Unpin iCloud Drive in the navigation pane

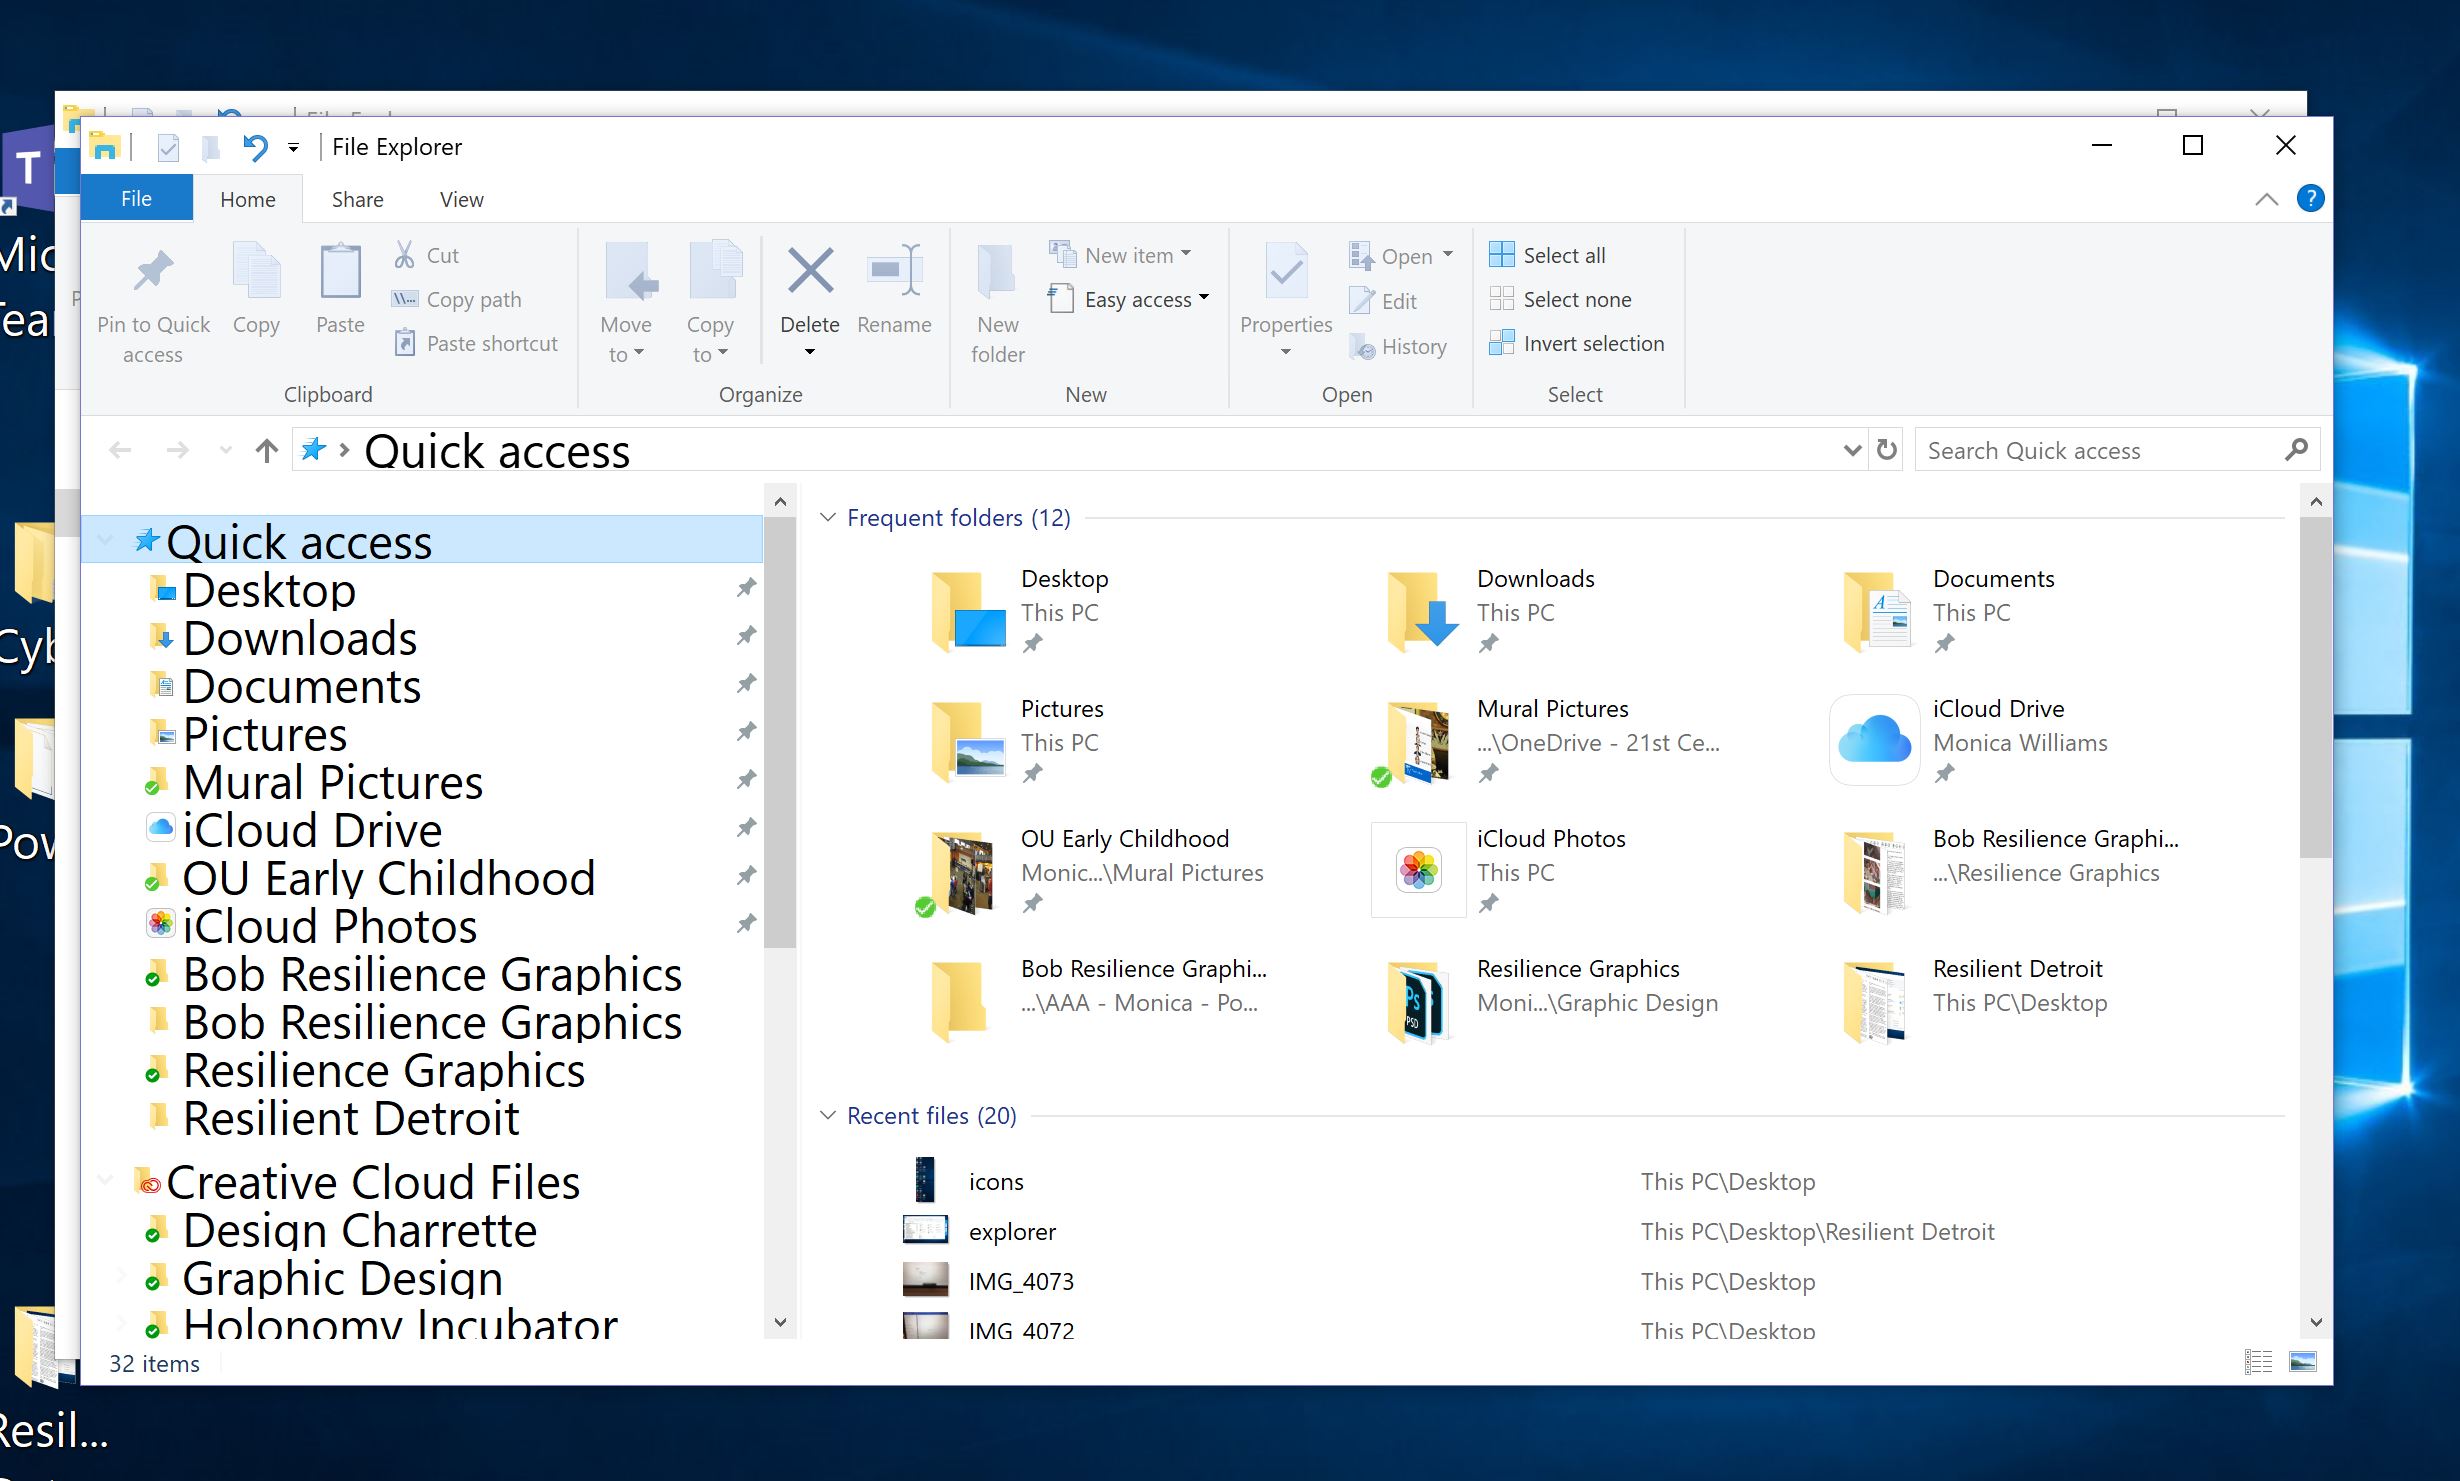(746, 828)
